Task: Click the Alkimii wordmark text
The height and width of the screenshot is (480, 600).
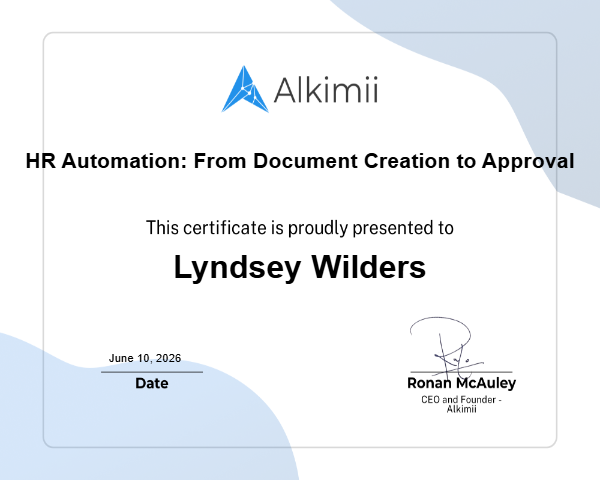Action: pos(326,90)
